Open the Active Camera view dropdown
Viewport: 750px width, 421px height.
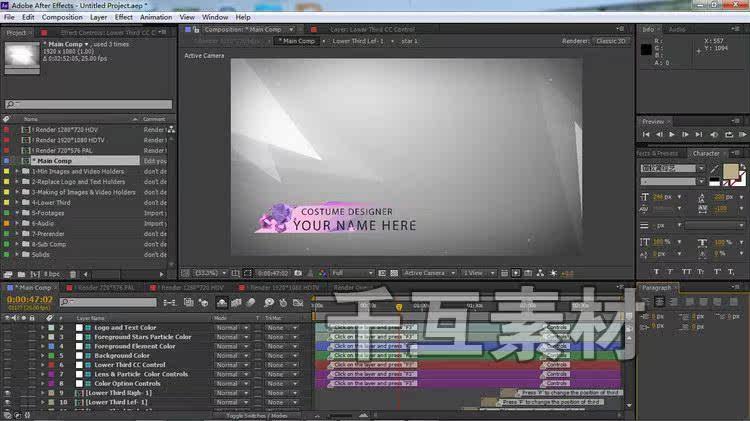coord(429,273)
